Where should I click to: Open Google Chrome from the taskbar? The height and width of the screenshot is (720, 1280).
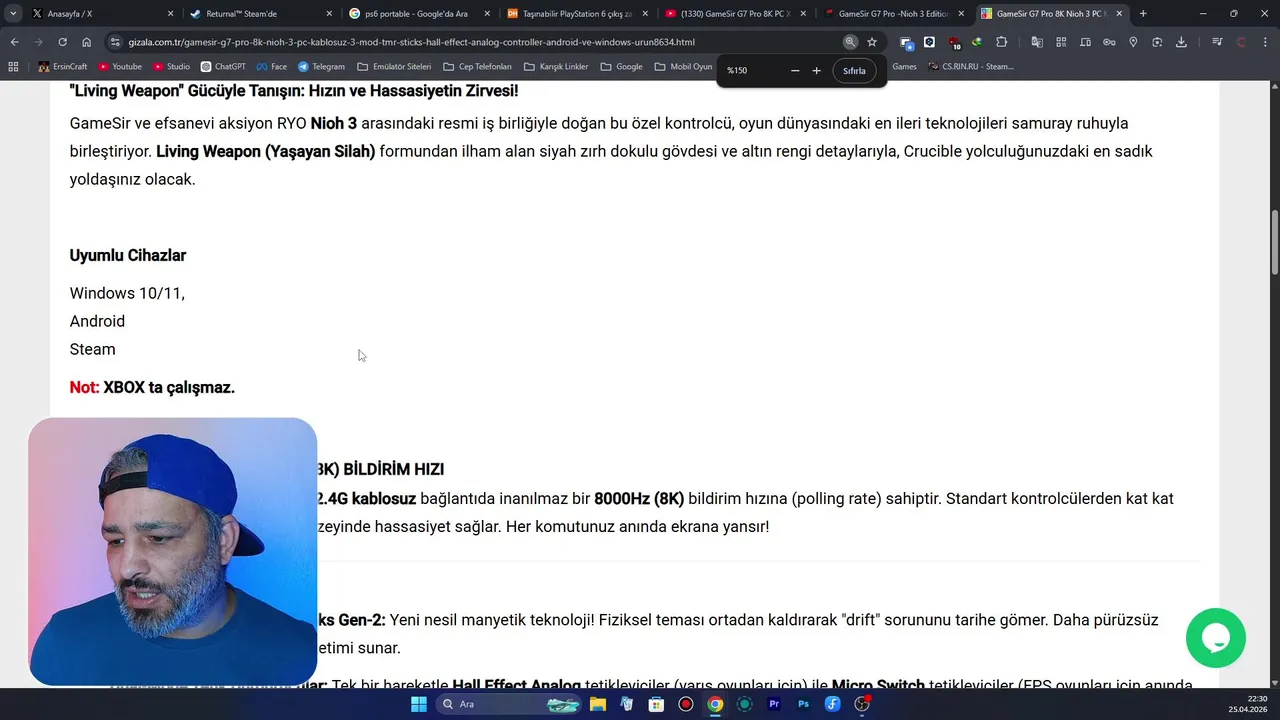[715, 704]
